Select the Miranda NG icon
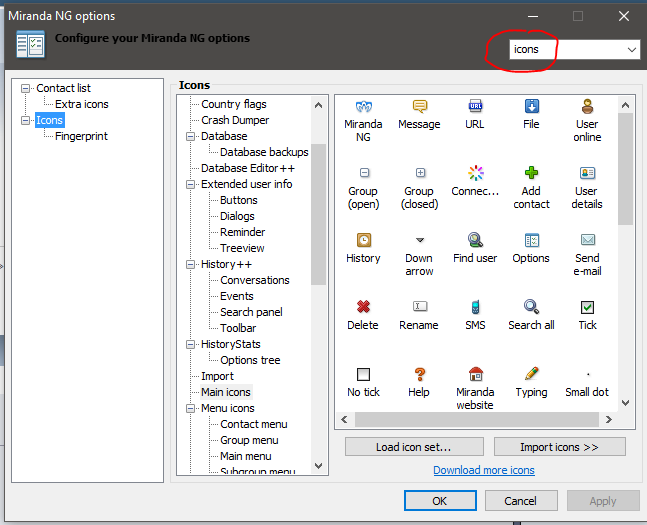Image resolution: width=647 pixels, height=525 pixels. [x=364, y=106]
